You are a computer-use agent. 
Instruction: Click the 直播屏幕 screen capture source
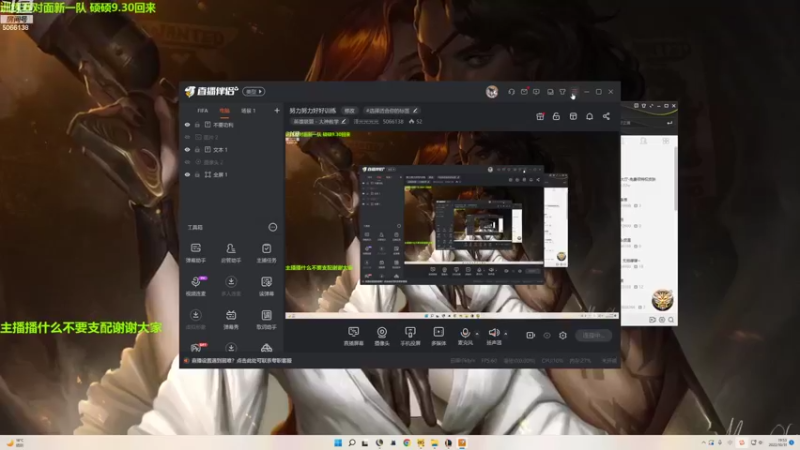353,336
